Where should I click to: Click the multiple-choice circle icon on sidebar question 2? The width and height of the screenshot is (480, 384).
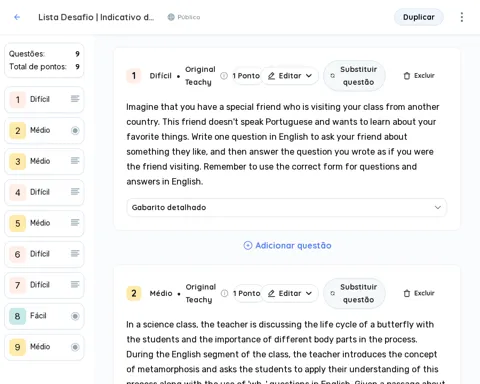[75, 130]
